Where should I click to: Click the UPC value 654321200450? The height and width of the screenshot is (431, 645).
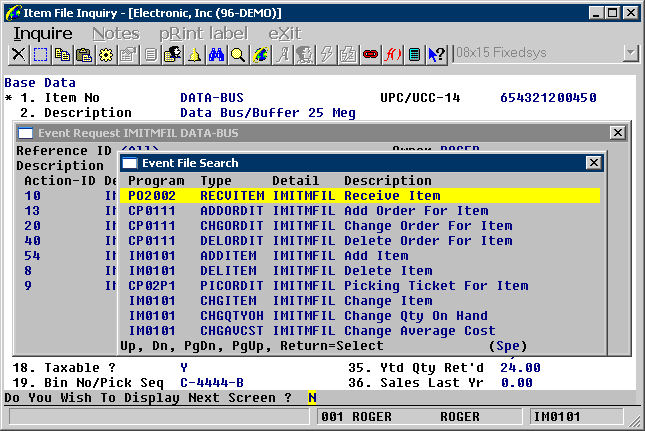[548, 98]
